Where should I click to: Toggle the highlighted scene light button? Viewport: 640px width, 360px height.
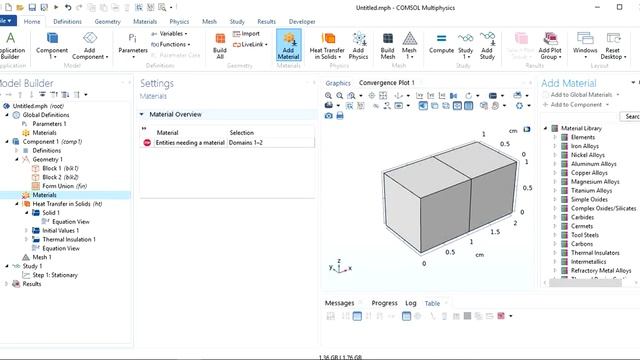pos(423,106)
